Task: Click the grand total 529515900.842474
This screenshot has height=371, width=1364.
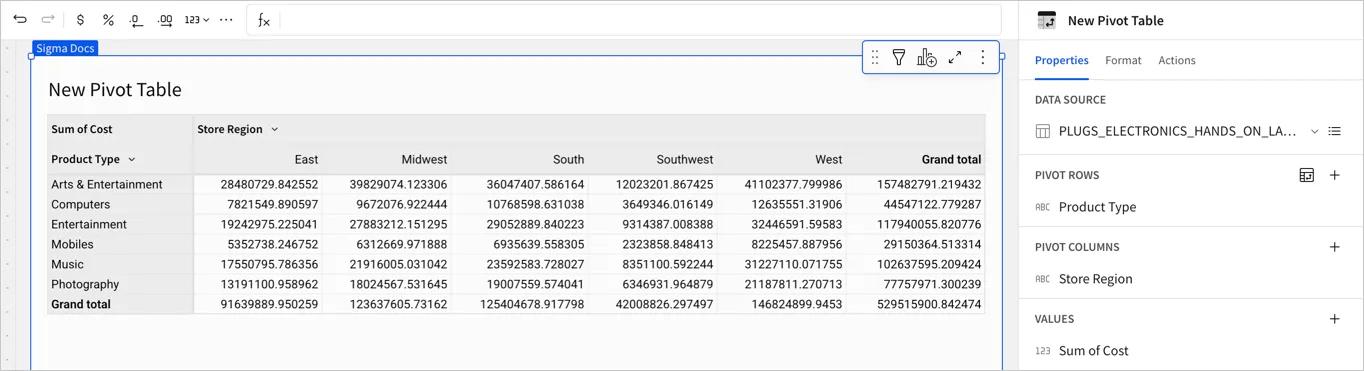Action: click(916, 304)
